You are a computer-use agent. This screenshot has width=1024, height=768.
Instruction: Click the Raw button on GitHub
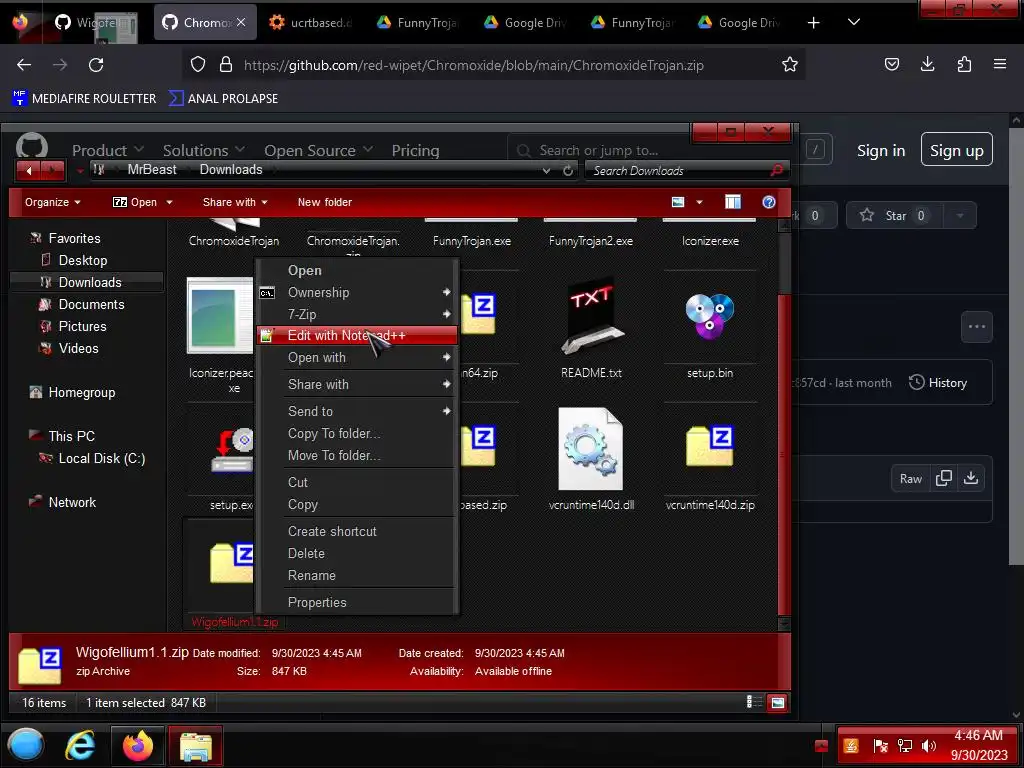point(910,479)
